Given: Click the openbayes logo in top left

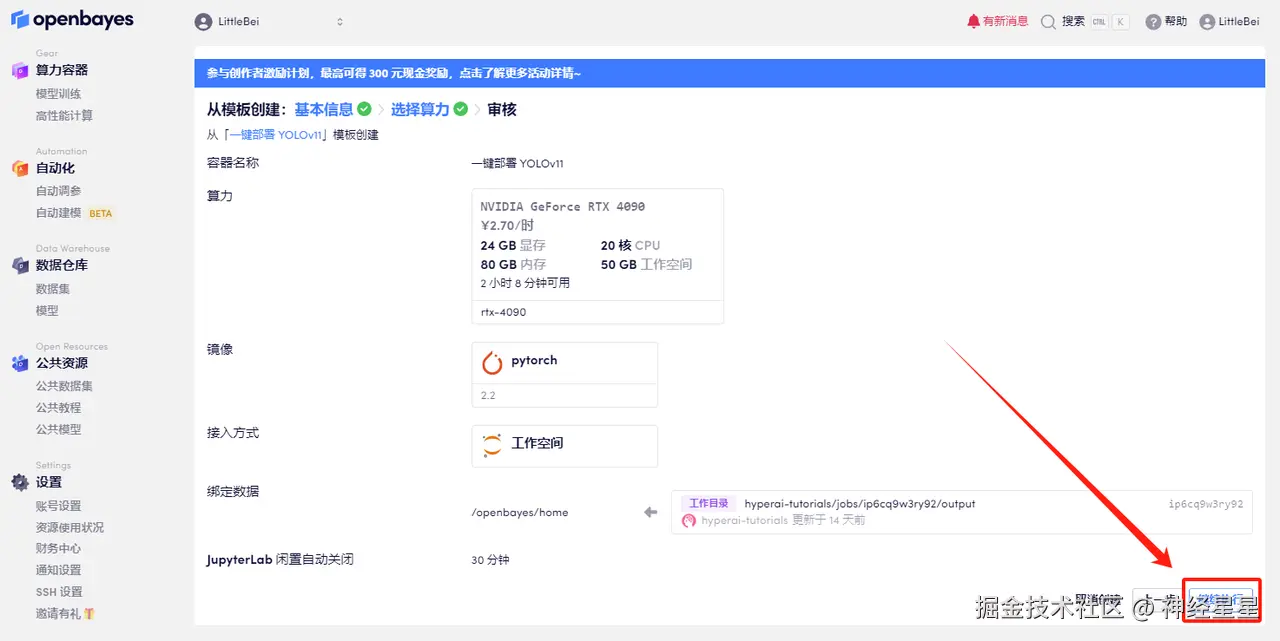Looking at the screenshot, I should pyautogui.click(x=72, y=19).
